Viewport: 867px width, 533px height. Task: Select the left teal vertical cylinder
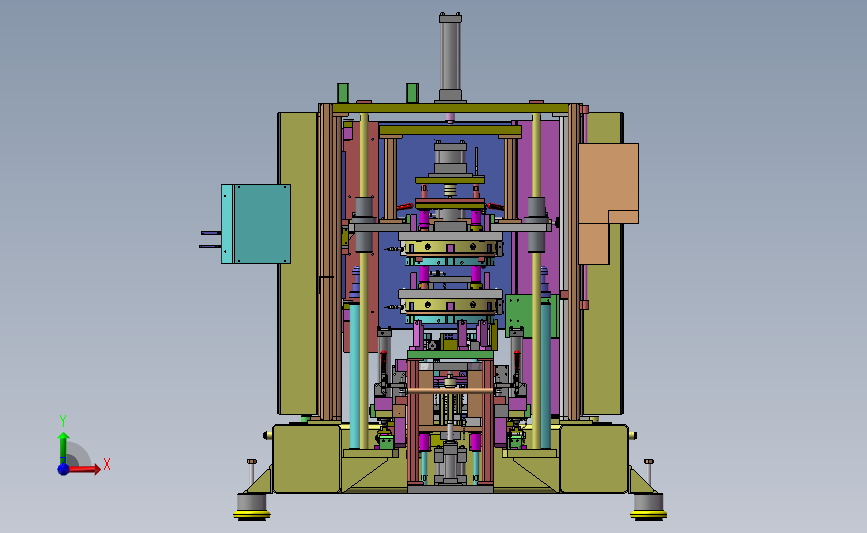pos(354,375)
